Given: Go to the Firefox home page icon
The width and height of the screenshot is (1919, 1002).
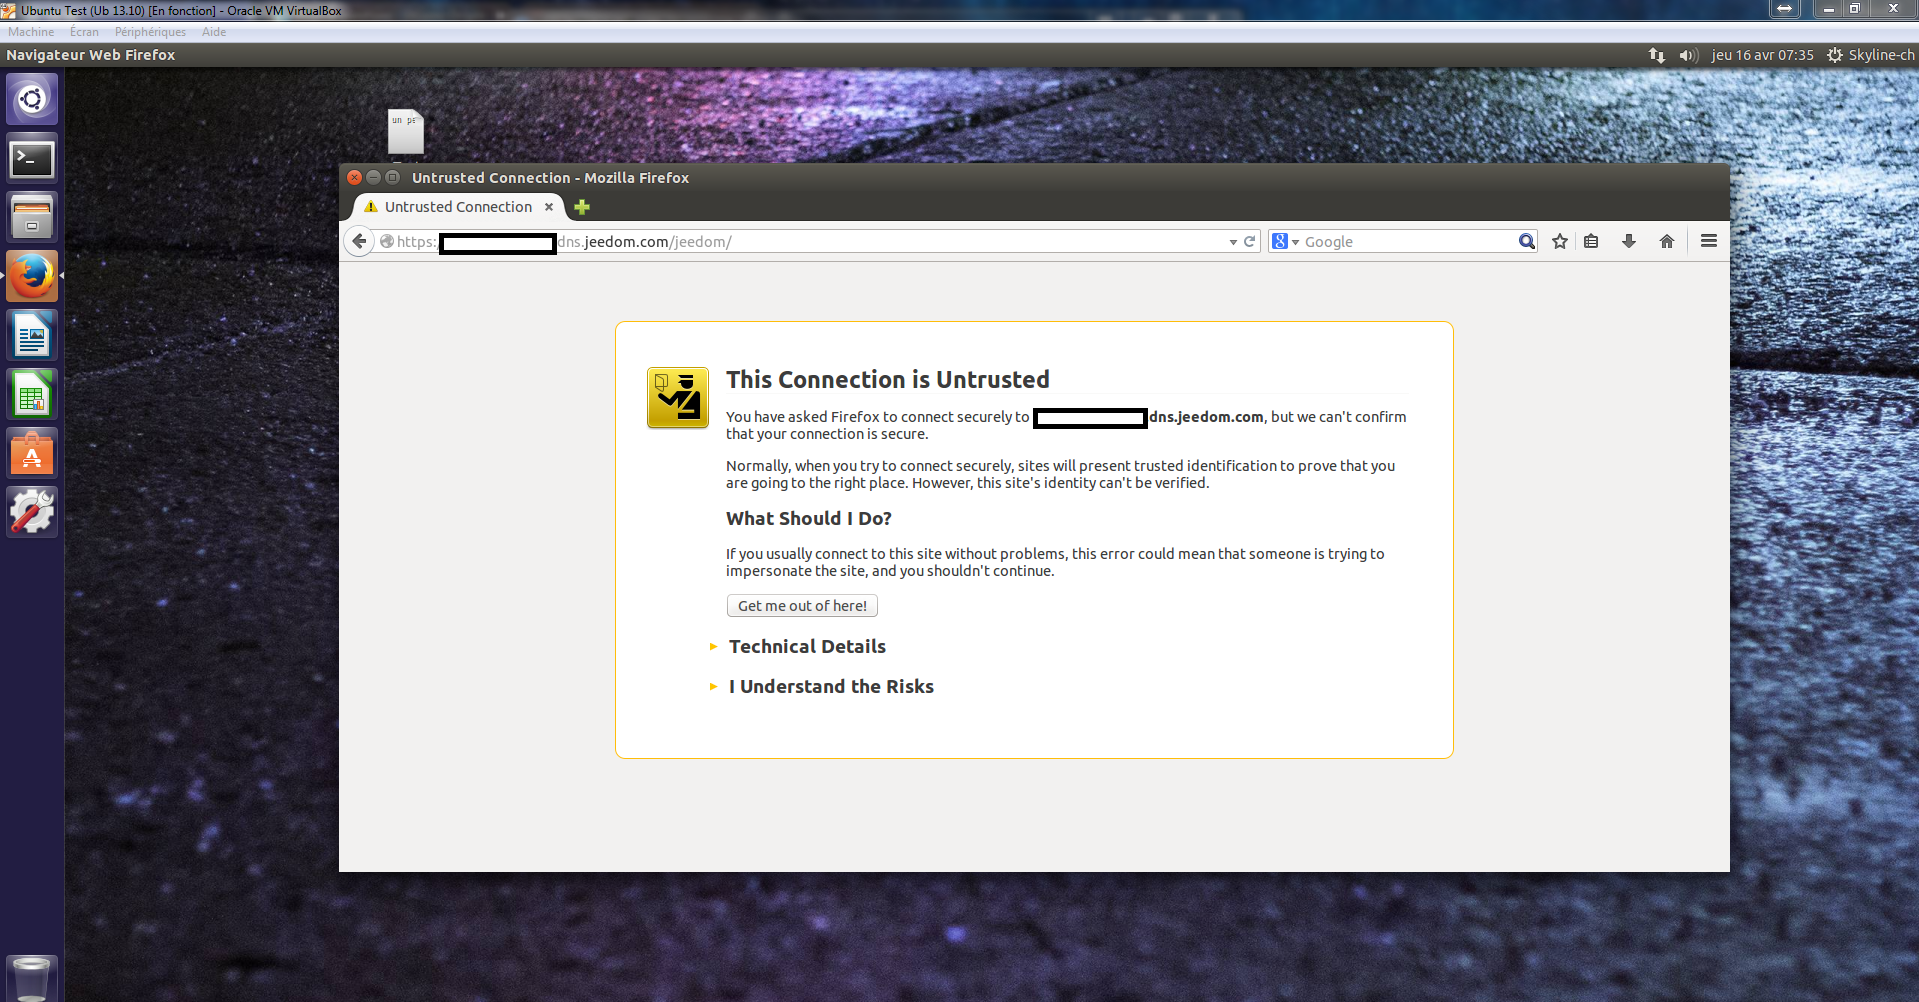Looking at the screenshot, I should (1667, 241).
